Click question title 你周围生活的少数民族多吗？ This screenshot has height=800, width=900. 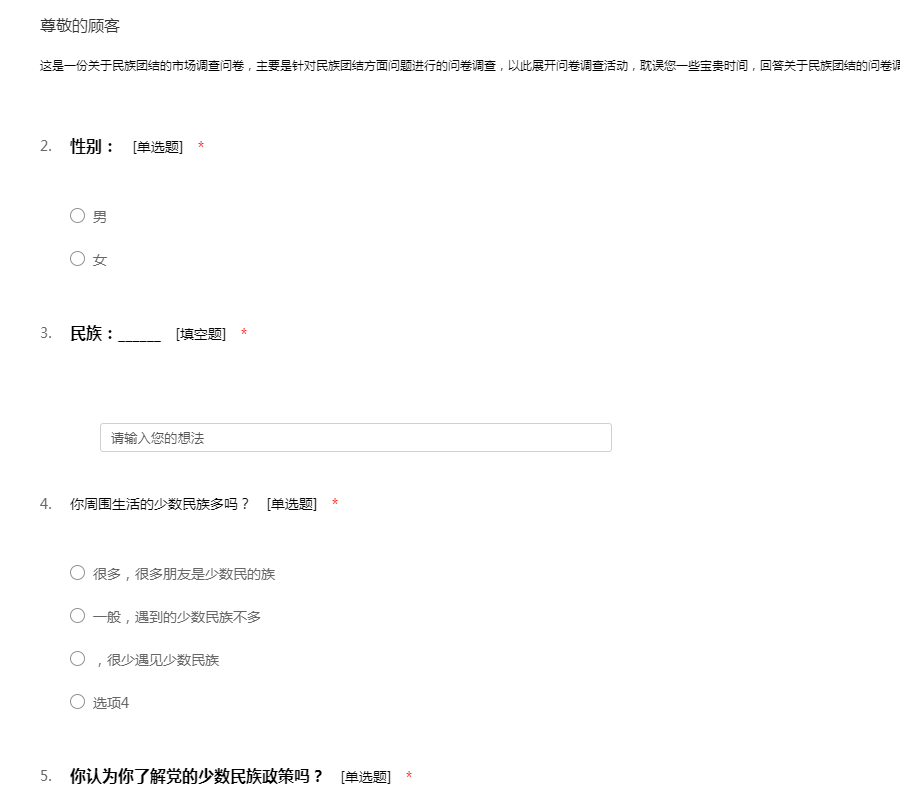[159, 503]
